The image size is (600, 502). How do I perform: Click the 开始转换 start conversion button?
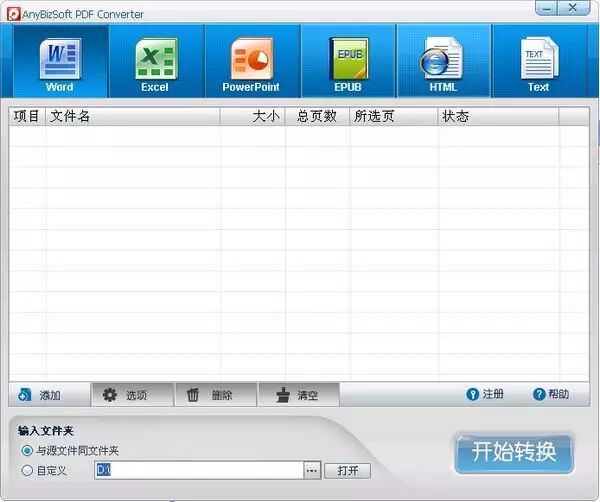point(514,453)
